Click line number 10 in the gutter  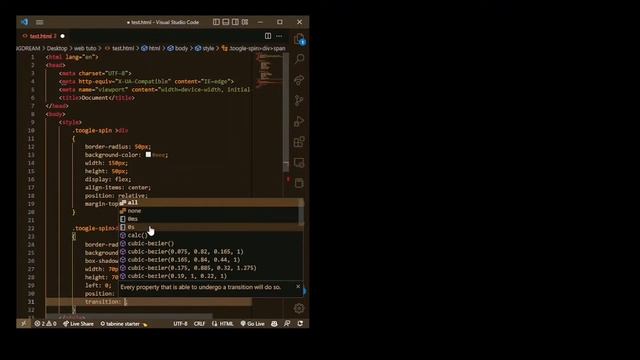tap(31, 130)
